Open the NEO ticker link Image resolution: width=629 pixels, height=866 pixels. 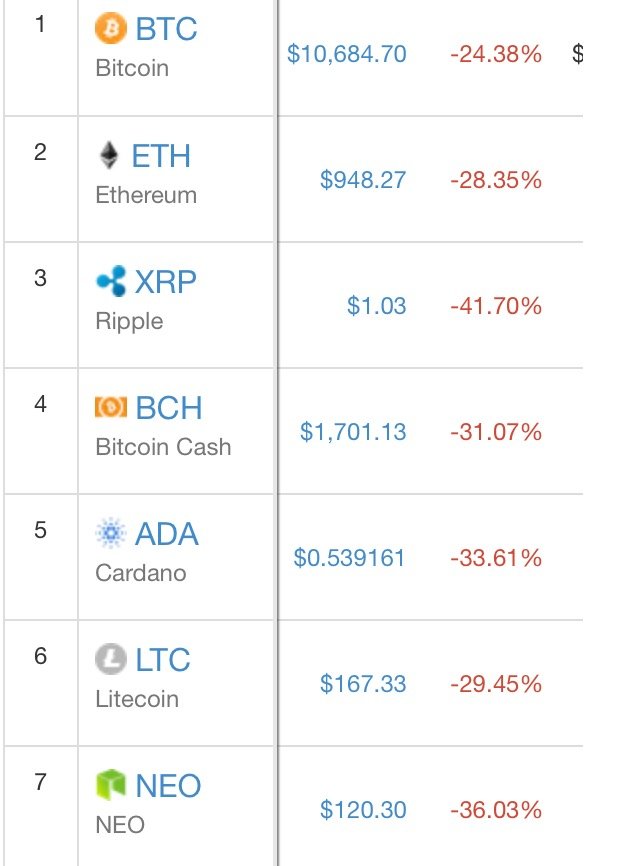(x=168, y=786)
